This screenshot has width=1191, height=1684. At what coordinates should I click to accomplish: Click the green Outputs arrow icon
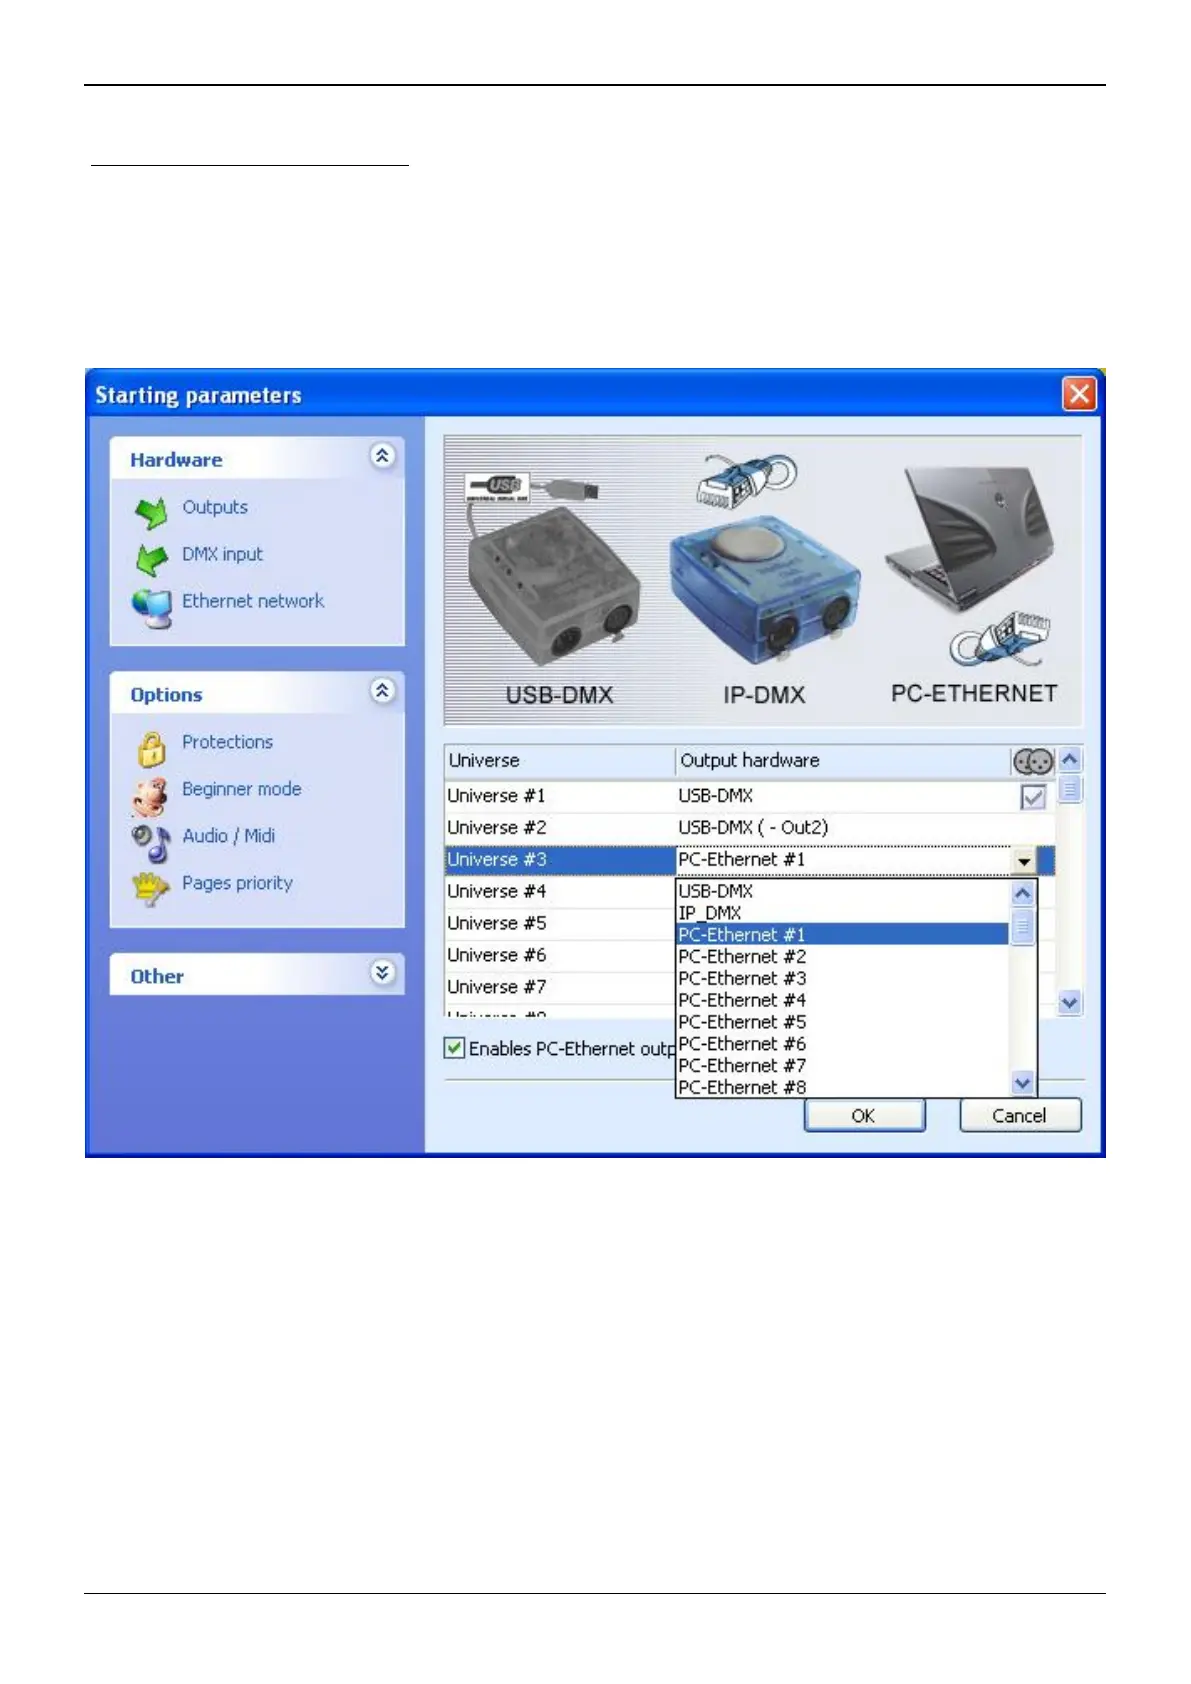(151, 512)
